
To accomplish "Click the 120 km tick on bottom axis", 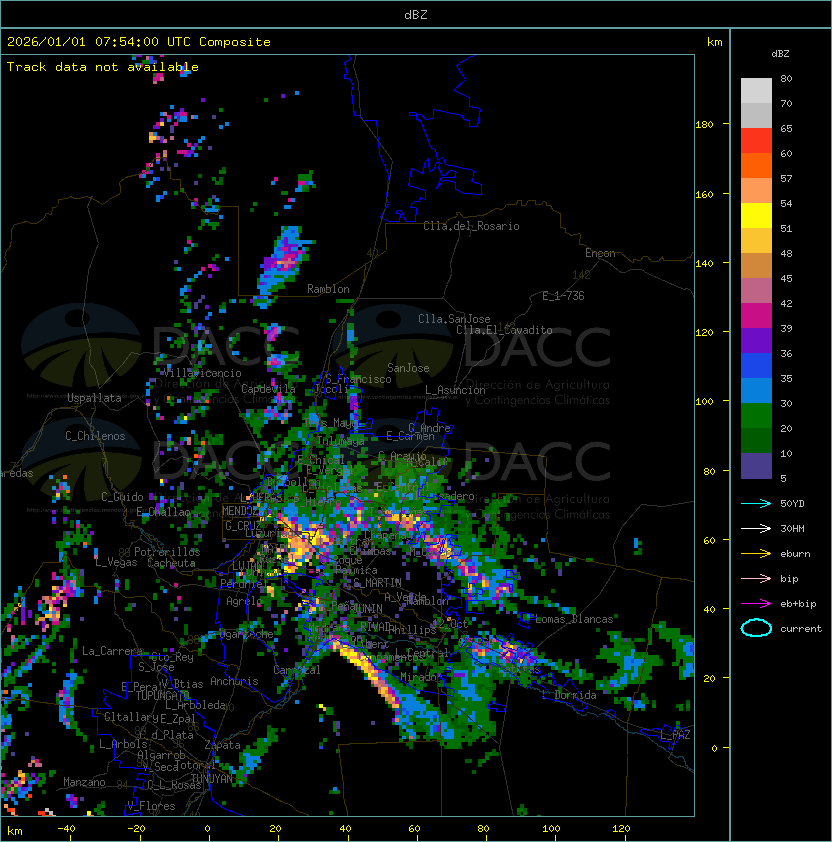I will point(621,829).
